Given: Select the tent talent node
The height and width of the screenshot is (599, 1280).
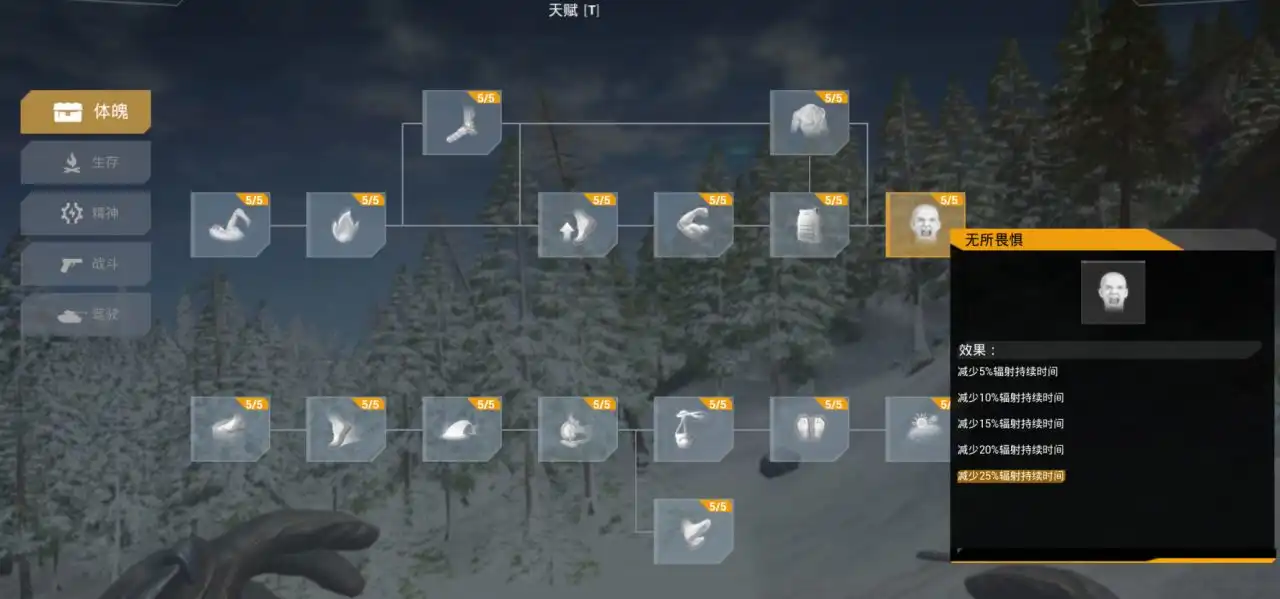Looking at the screenshot, I should point(462,429).
